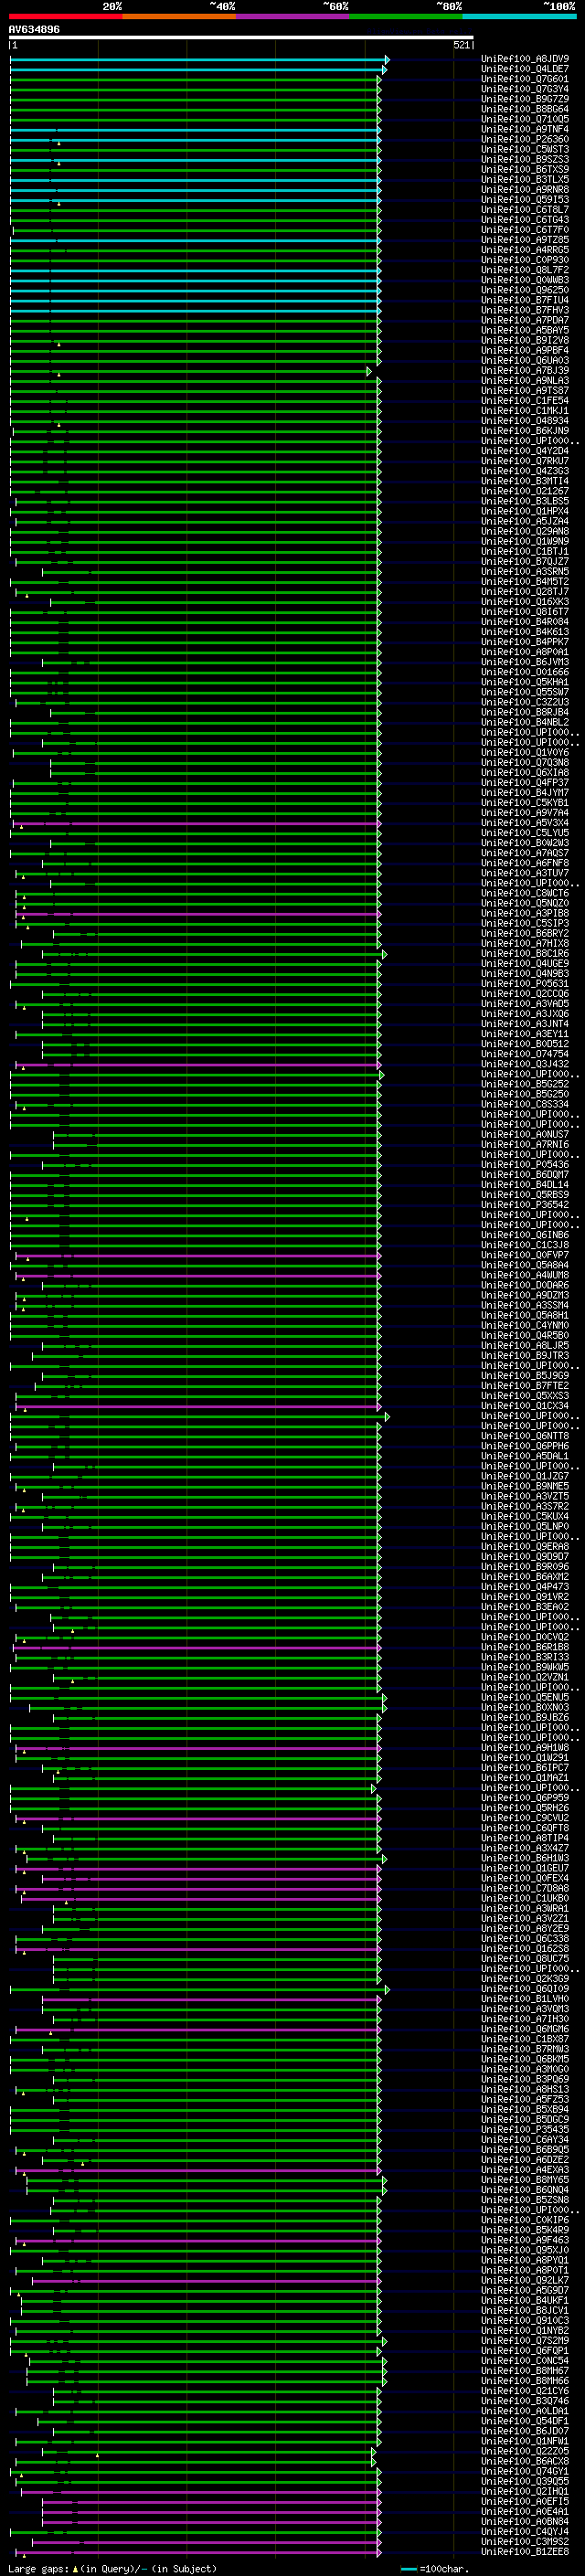Click UniRef100_A9TZ85 hit name
Screen dimensions: 585x2576
tap(525, 240)
